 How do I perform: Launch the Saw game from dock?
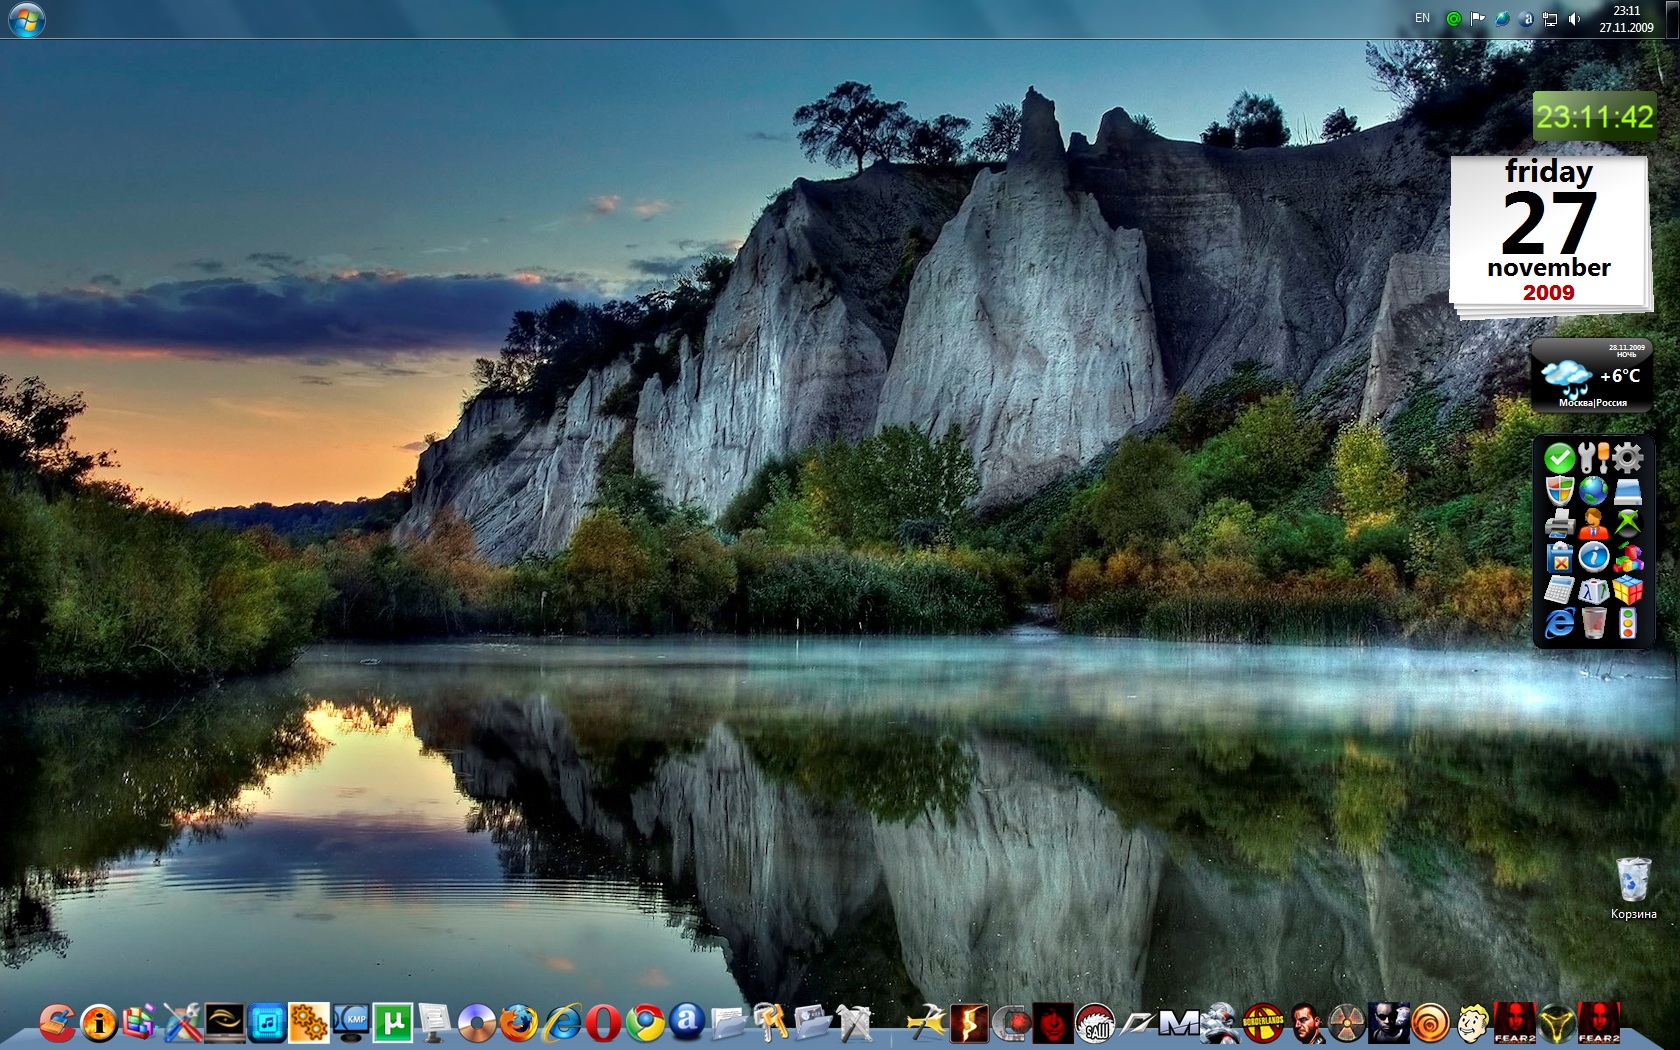point(1095,1023)
